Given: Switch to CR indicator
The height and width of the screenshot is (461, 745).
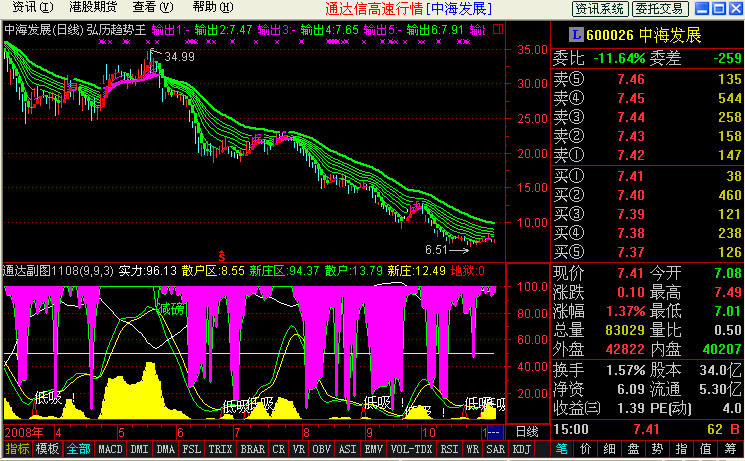Looking at the screenshot, I should pos(278,449).
